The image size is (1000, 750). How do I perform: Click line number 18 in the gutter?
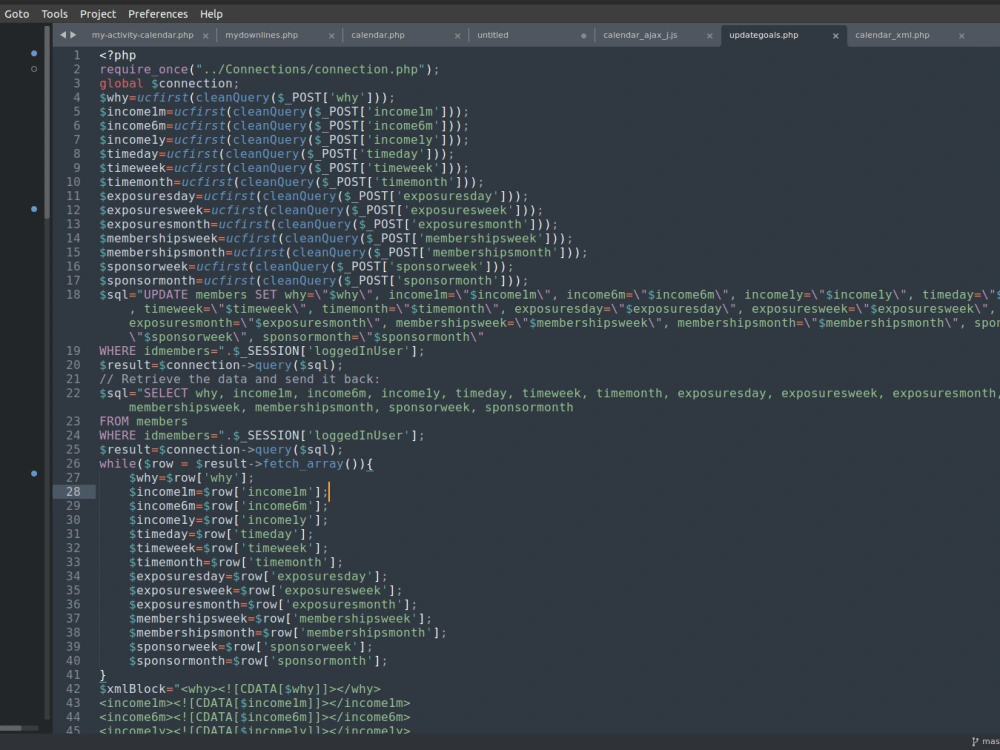73,295
